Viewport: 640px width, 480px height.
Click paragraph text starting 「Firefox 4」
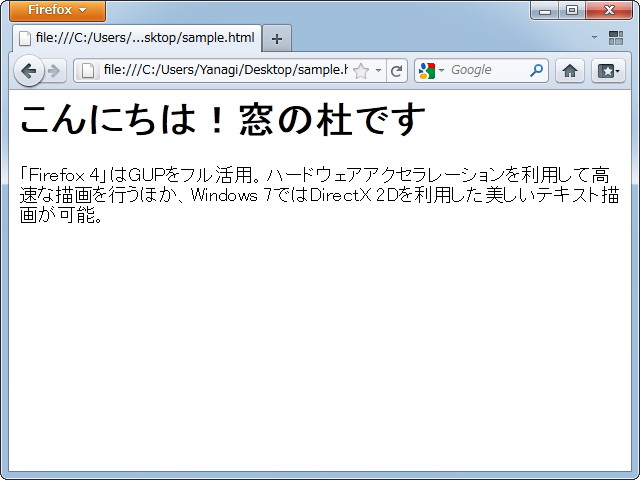click(x=319, y=195)
